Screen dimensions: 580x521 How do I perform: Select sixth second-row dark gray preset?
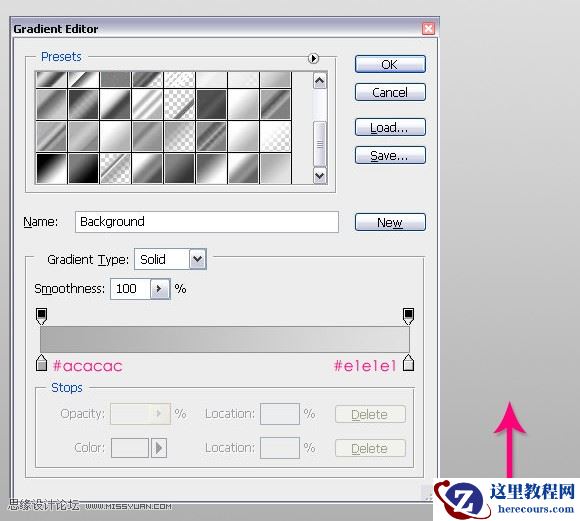tap(211, 104)
